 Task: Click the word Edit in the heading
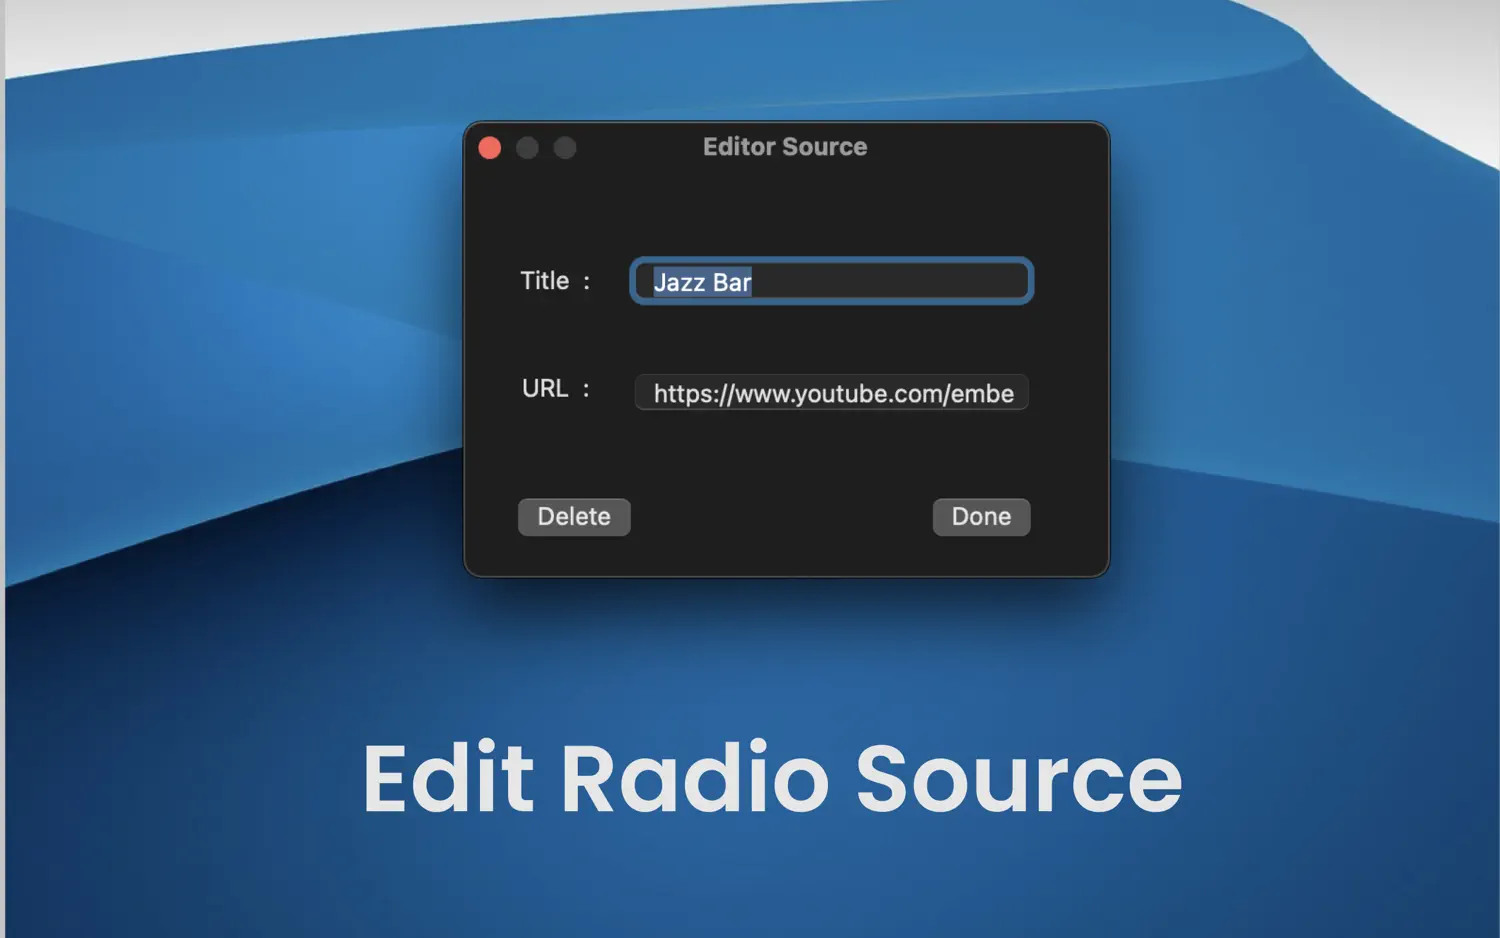tap(448, 779)
